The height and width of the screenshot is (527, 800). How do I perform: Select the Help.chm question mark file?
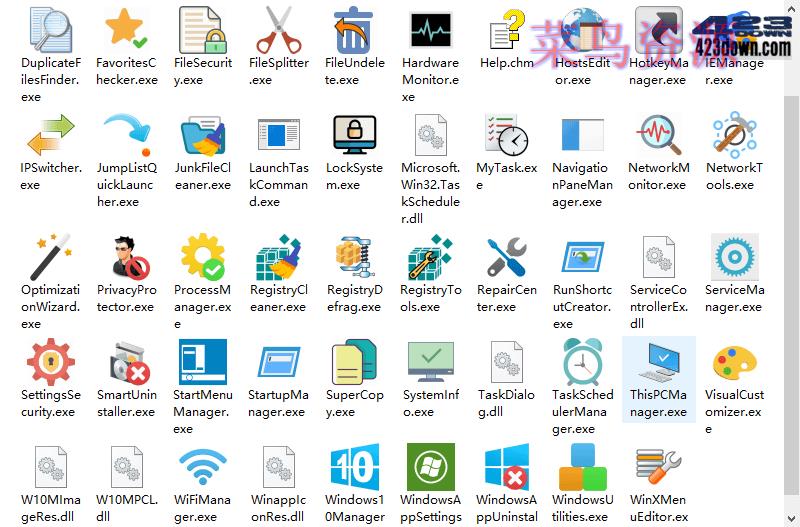click(x=507, y=30)
